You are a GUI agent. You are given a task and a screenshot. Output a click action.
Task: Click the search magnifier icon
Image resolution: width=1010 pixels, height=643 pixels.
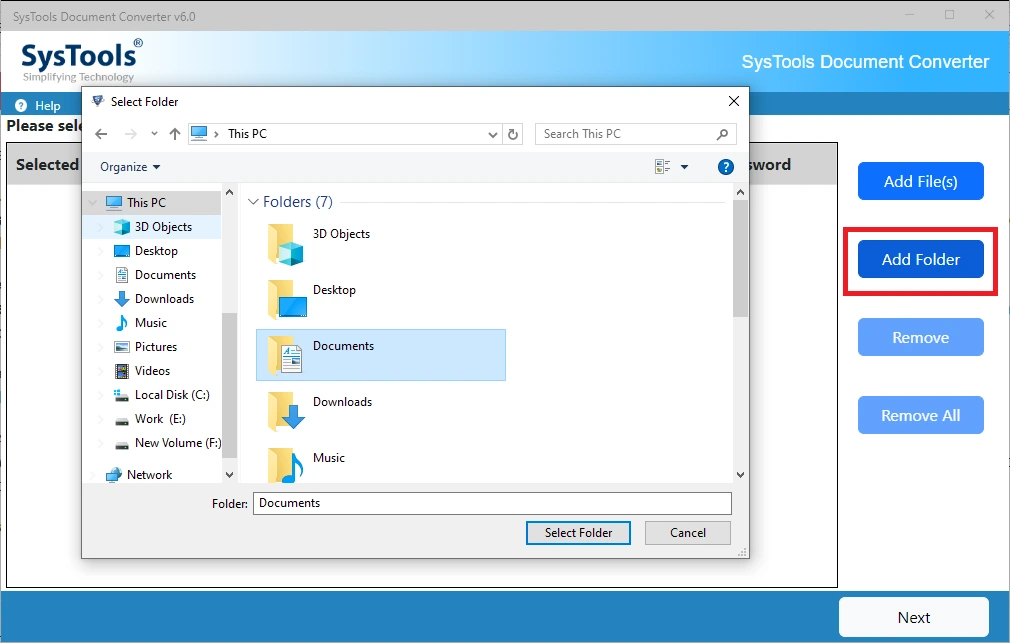722,134
